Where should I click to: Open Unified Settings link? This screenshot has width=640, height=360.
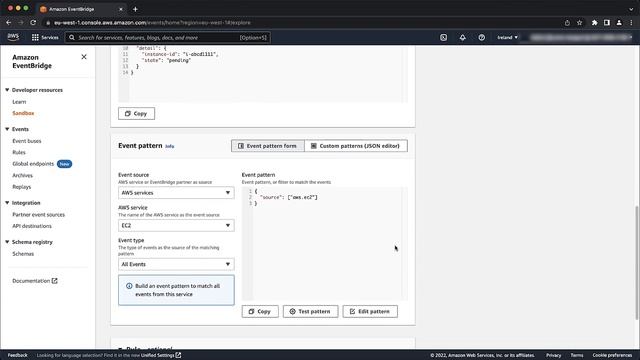pyautogui.click(x=161, y=355)
